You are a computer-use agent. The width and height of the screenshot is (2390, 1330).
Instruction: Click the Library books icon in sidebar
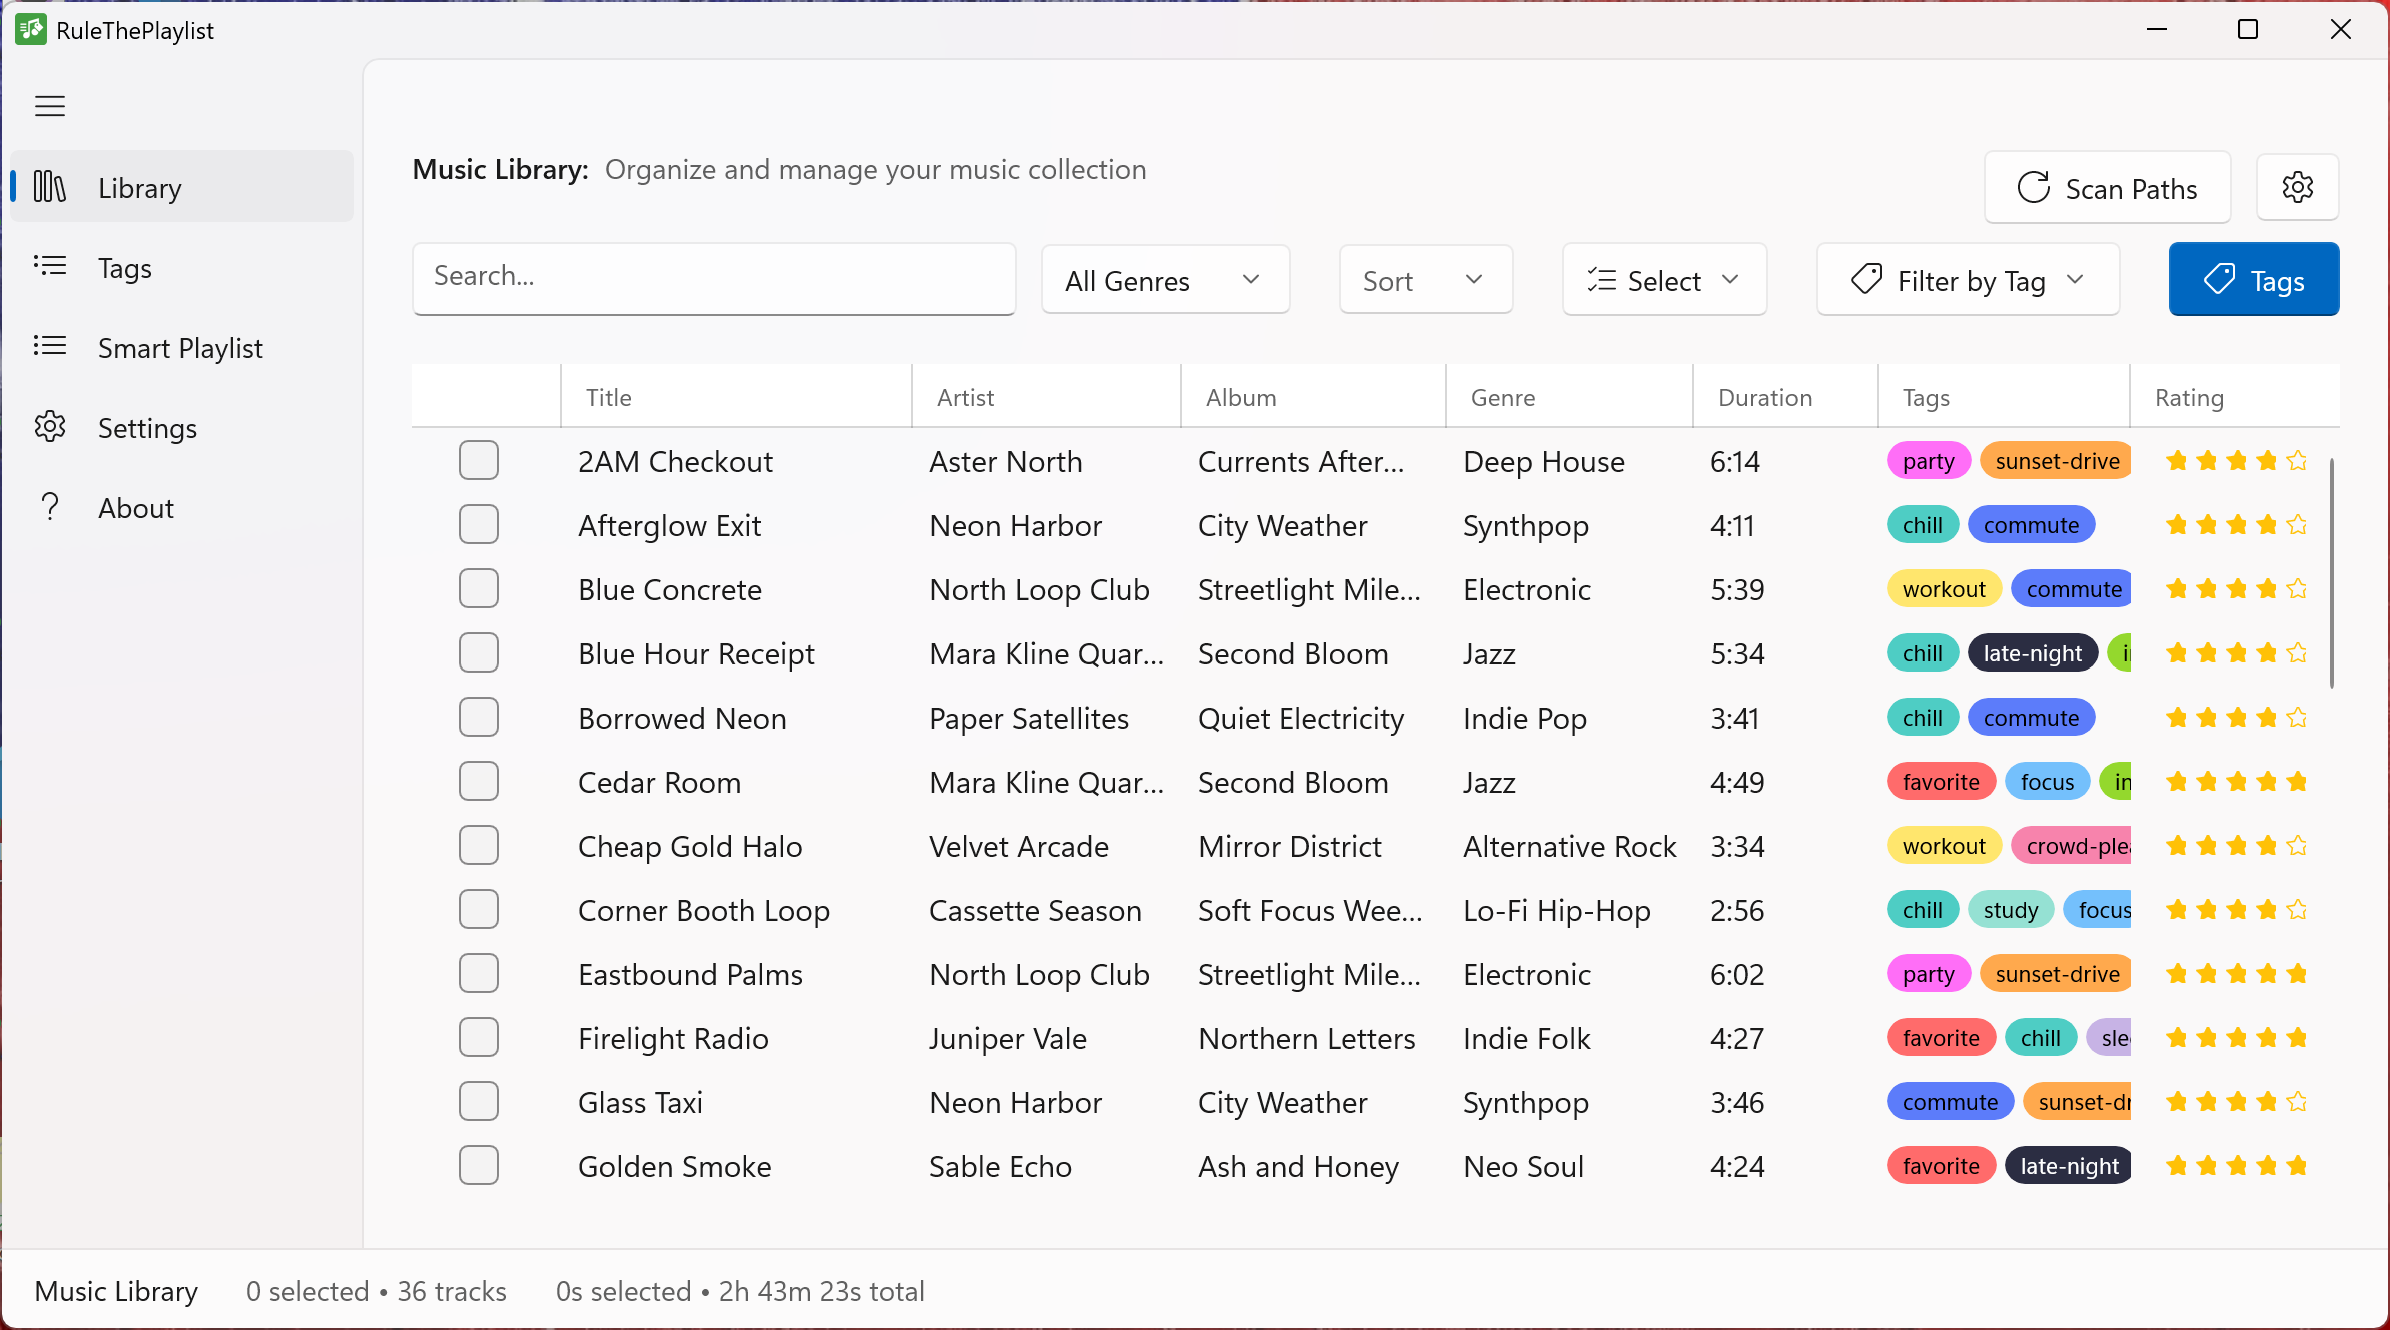click(50, 187)
